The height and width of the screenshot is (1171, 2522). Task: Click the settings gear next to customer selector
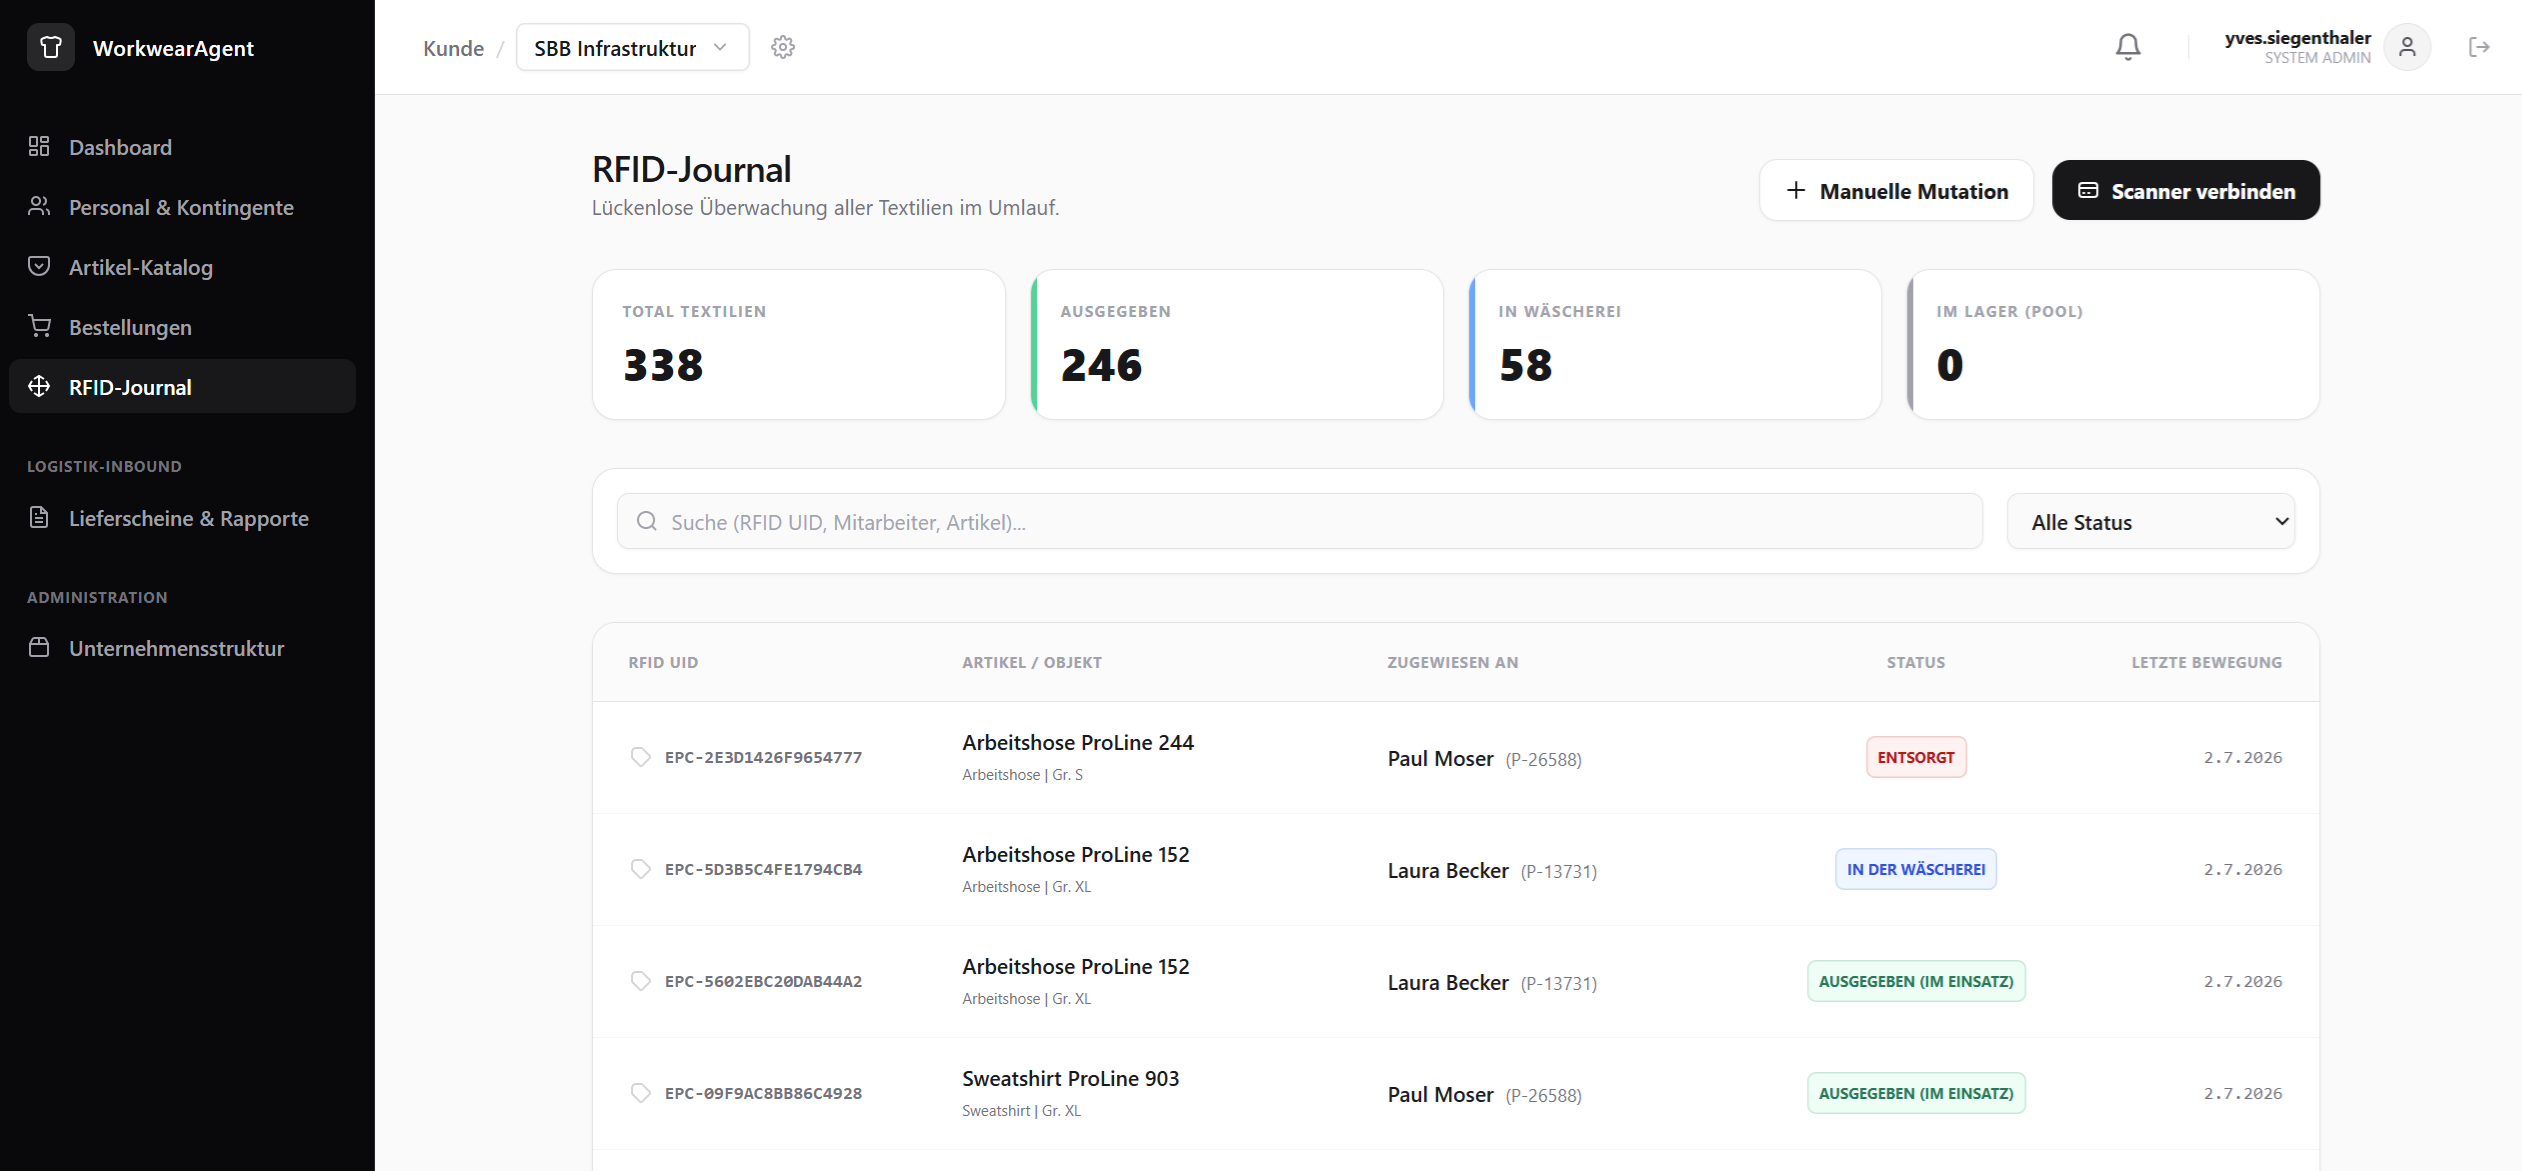[783, 47]
